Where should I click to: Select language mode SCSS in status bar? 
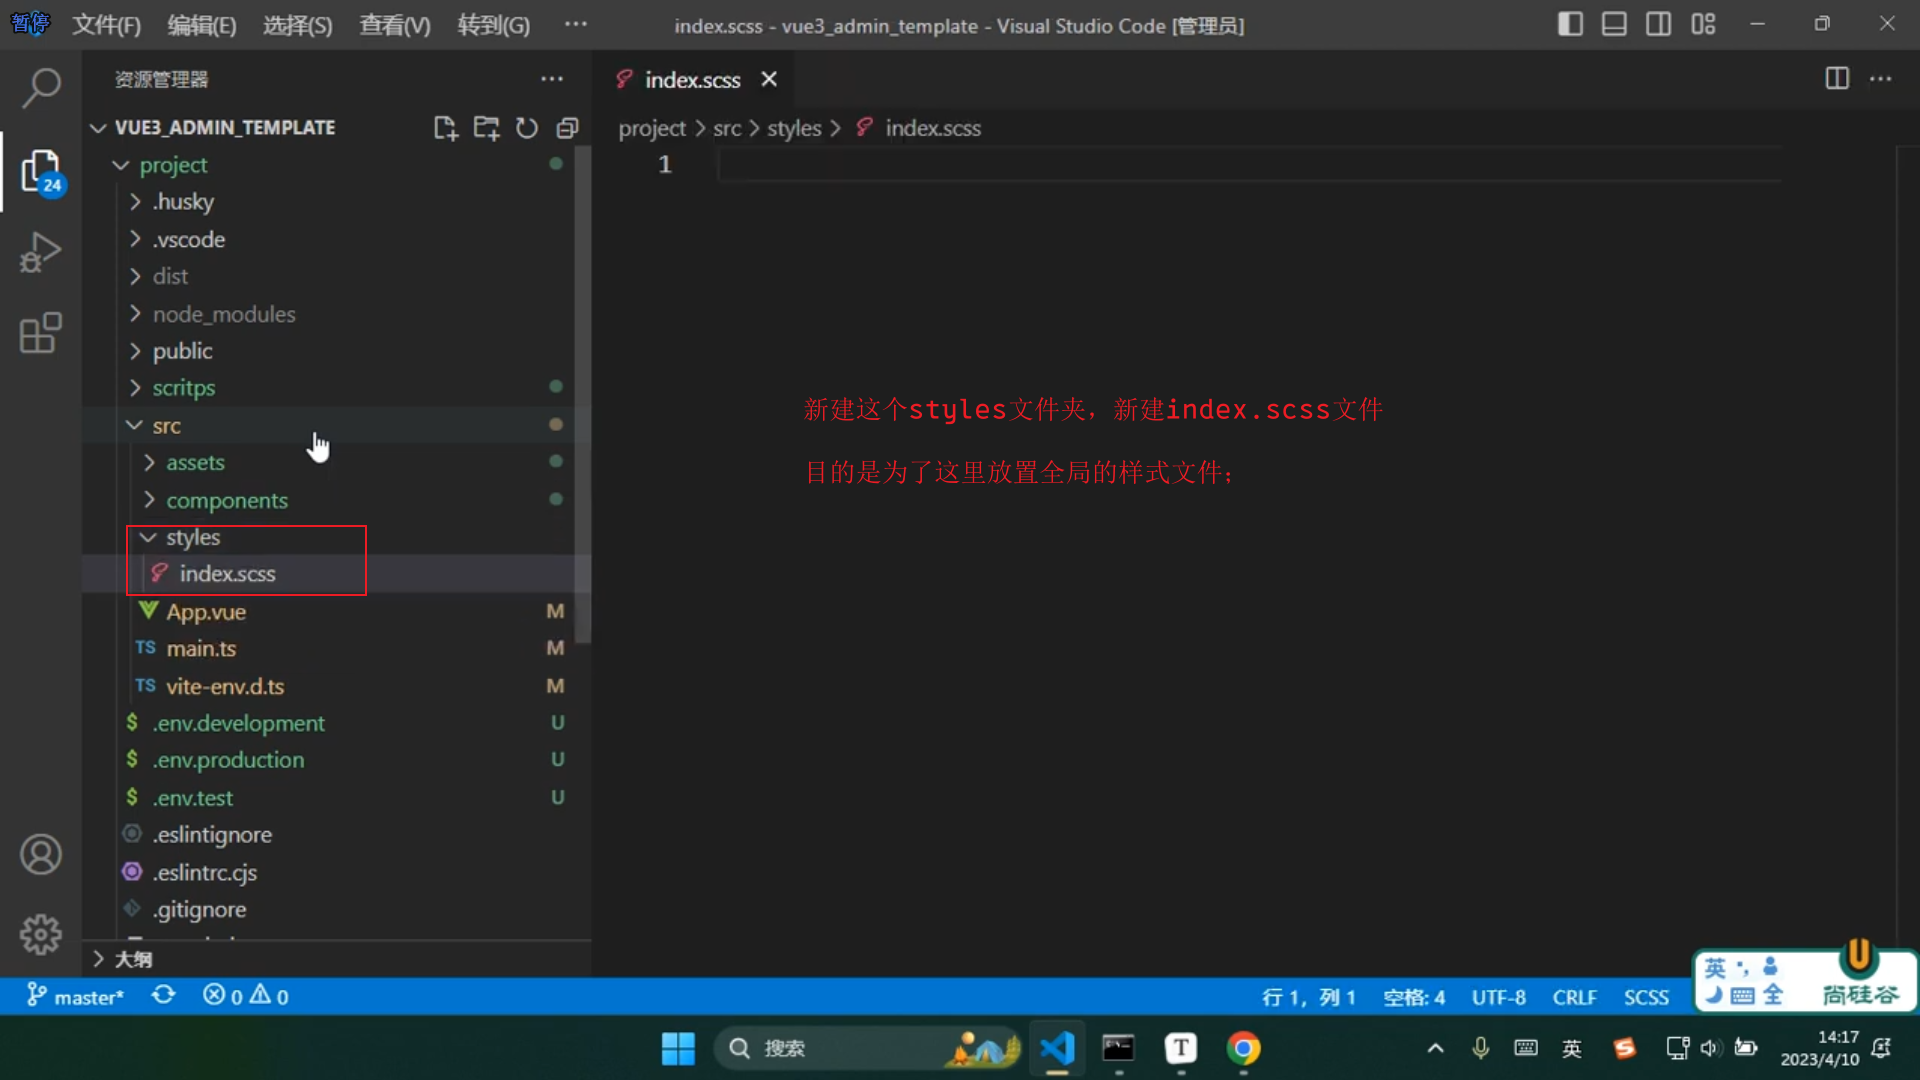click(1646, 997)
